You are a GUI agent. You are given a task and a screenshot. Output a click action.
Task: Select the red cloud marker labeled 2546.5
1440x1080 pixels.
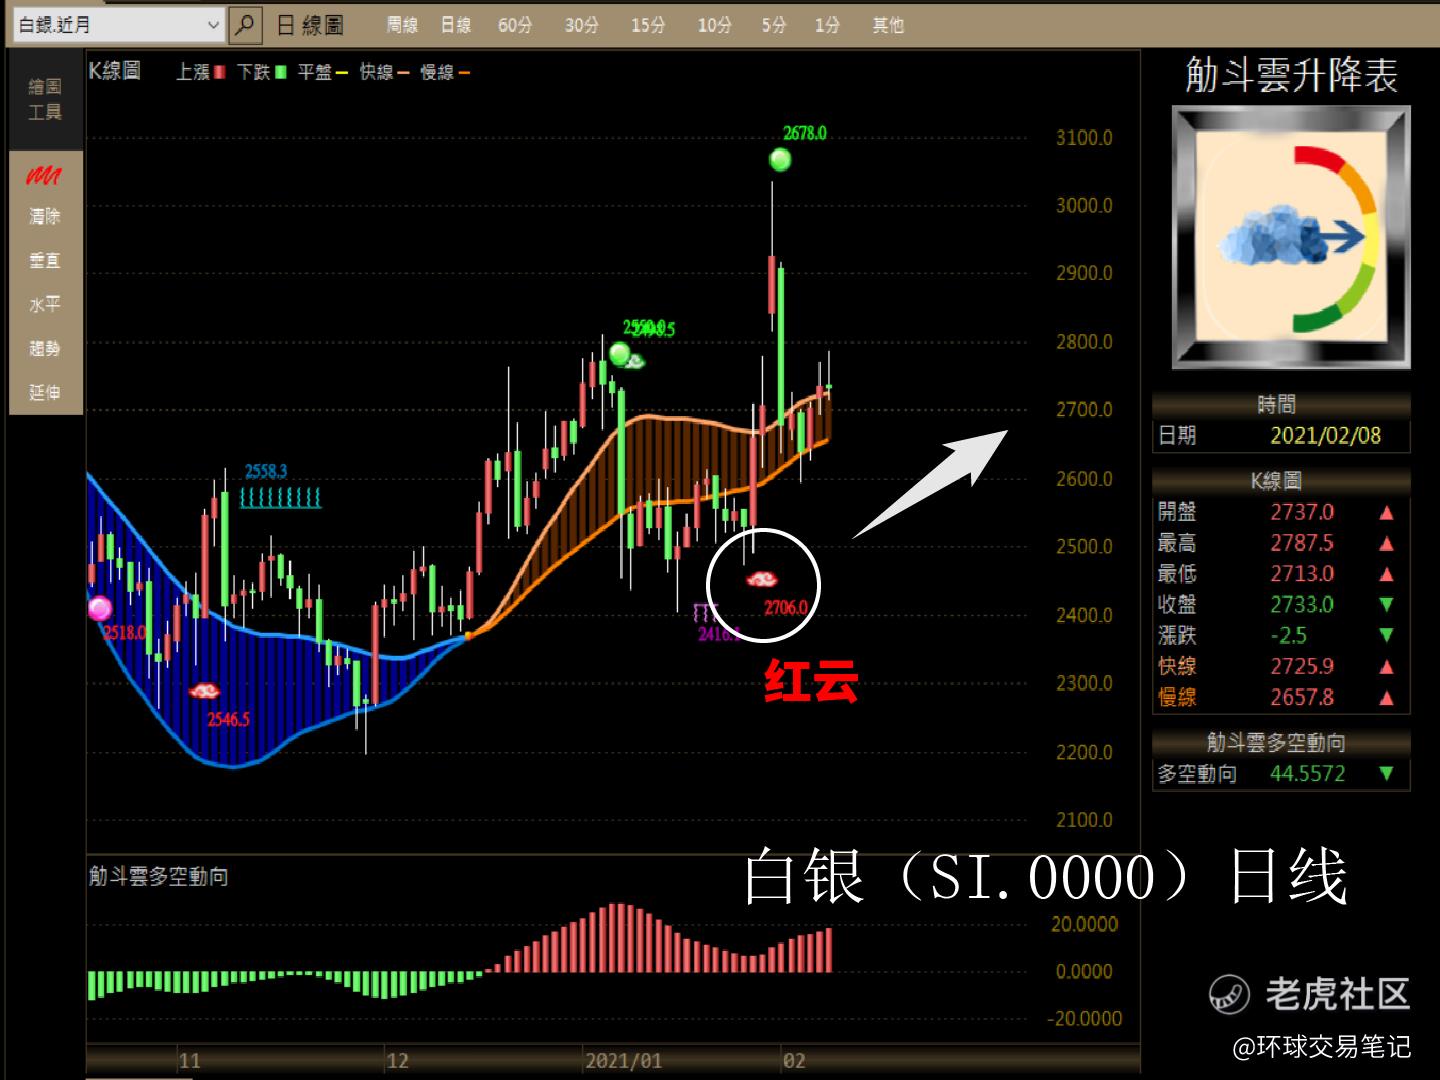(204, 690)
